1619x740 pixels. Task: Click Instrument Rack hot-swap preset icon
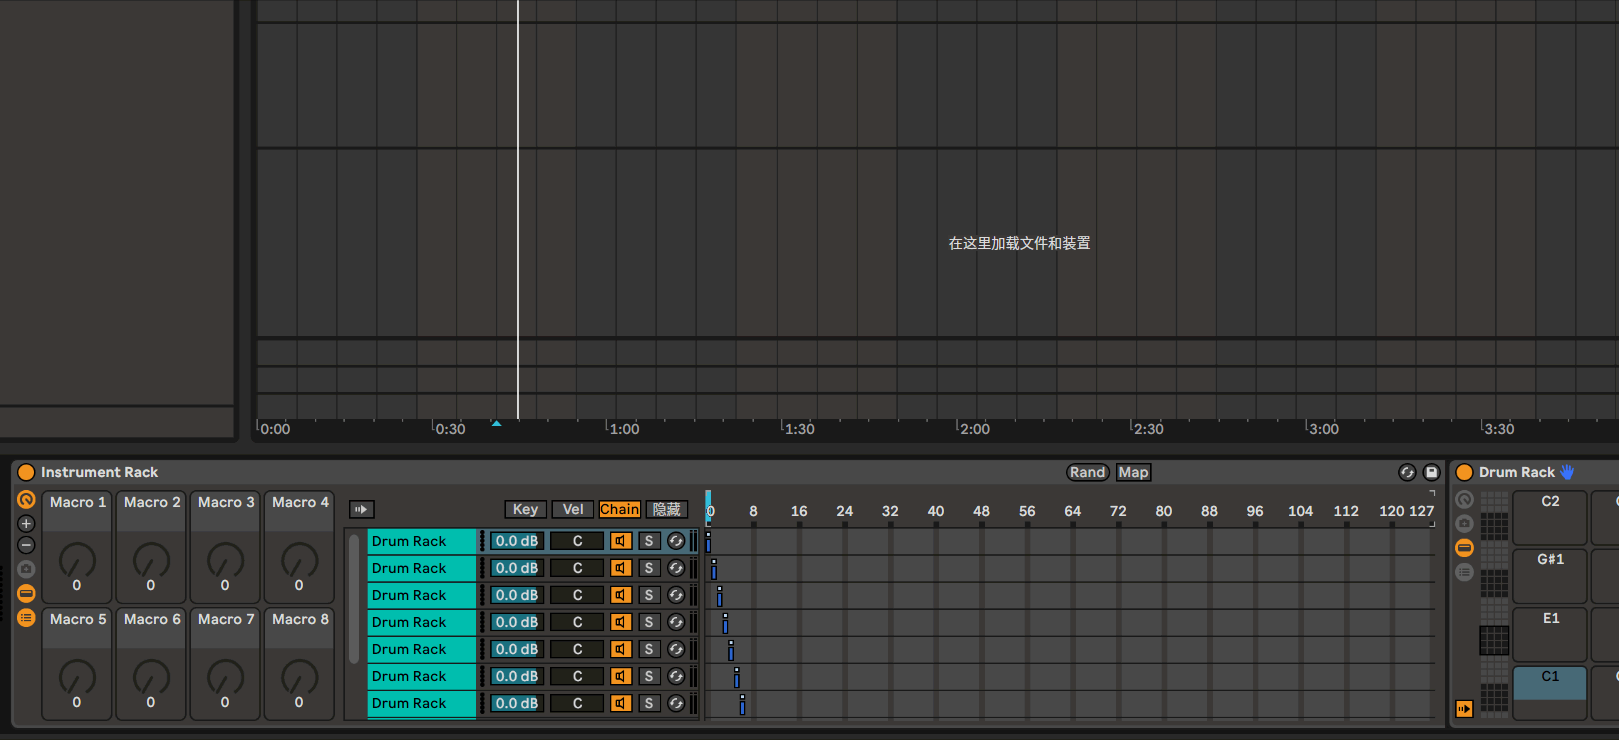pyautogui.click(x=1407, y=473)
